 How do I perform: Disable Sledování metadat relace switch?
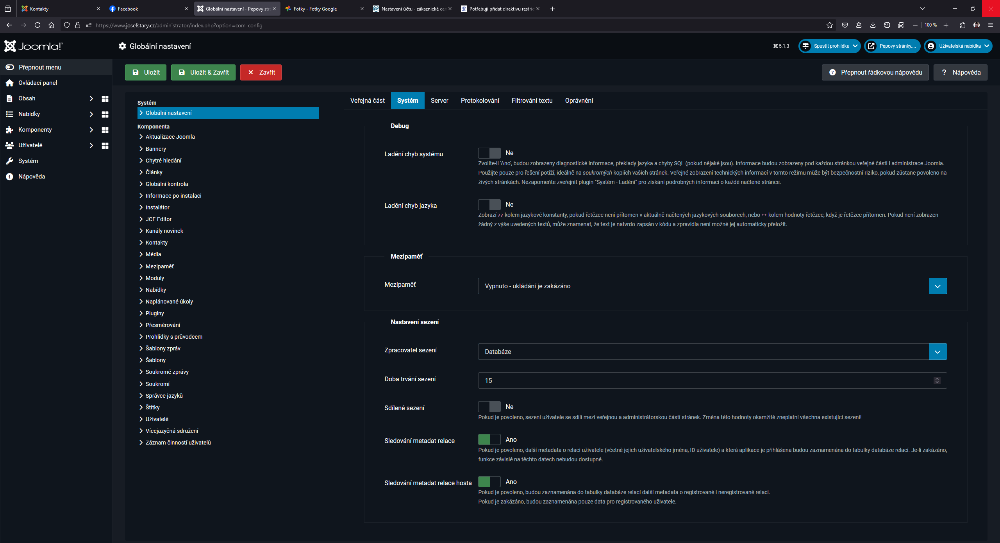[489, 439]
